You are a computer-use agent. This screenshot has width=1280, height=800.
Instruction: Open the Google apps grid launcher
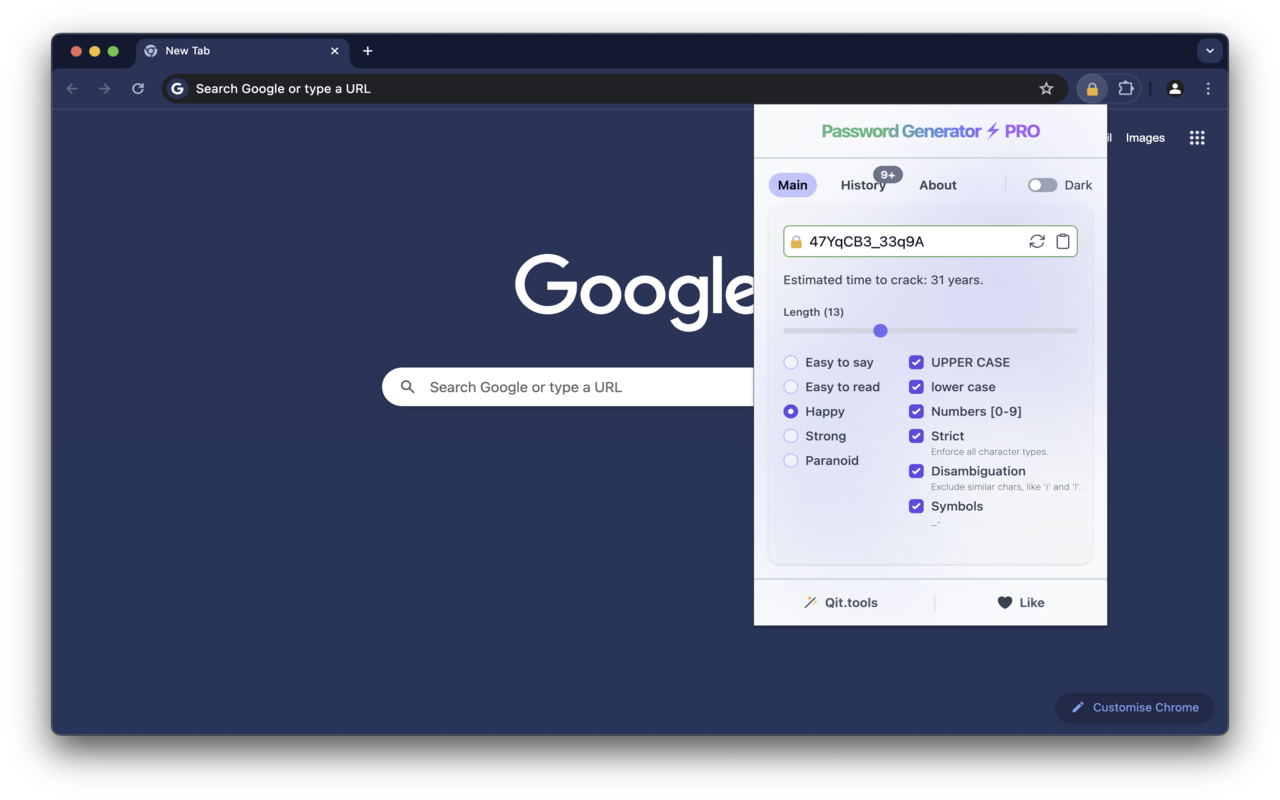point(1197,137)
